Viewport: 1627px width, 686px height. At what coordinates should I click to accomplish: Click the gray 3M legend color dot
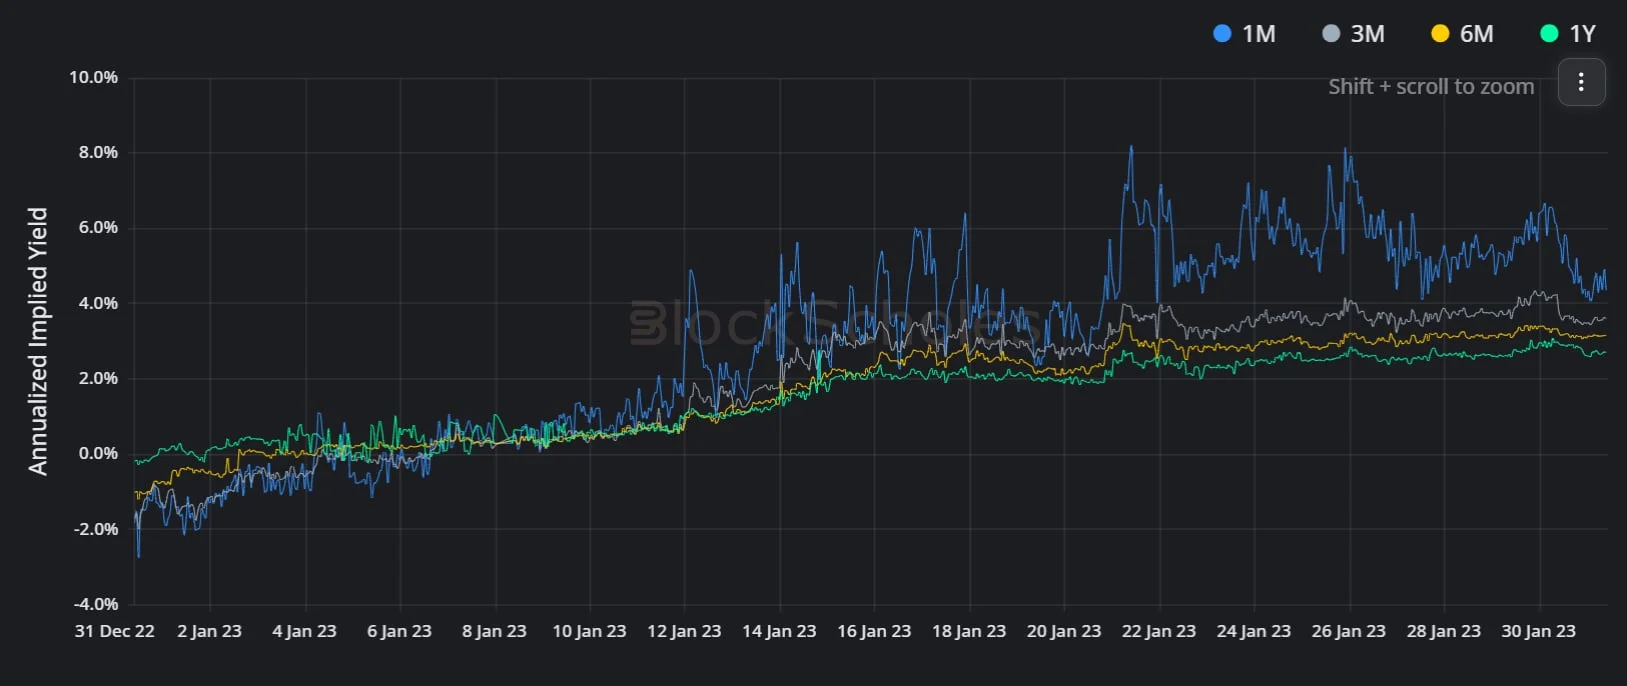[x=1330, y=33]
